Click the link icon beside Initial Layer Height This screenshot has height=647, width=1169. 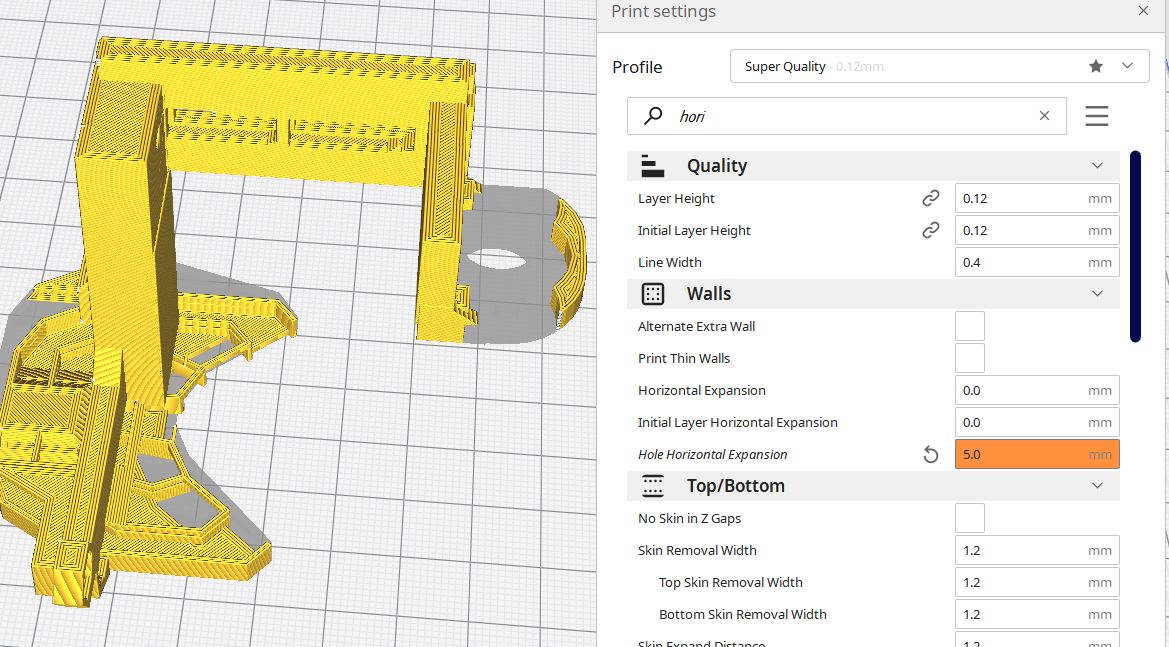931,230
